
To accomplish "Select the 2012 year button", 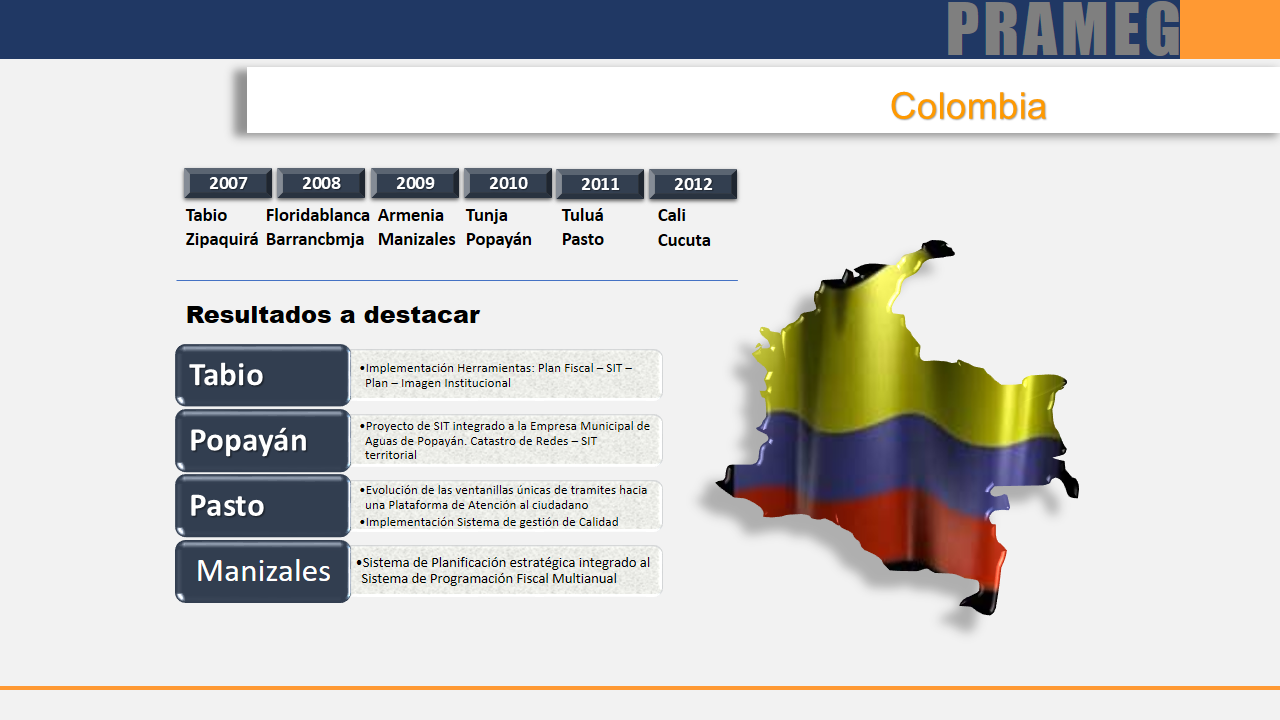I will 693,185.
